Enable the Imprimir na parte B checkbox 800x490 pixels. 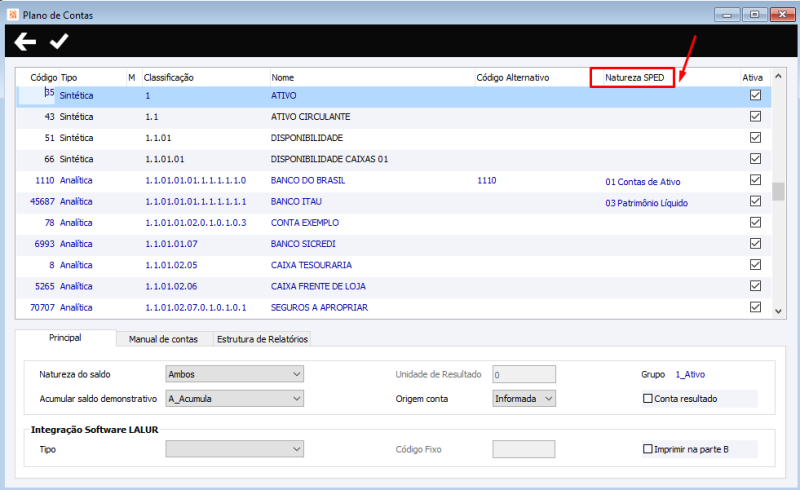tap(647, 449)
